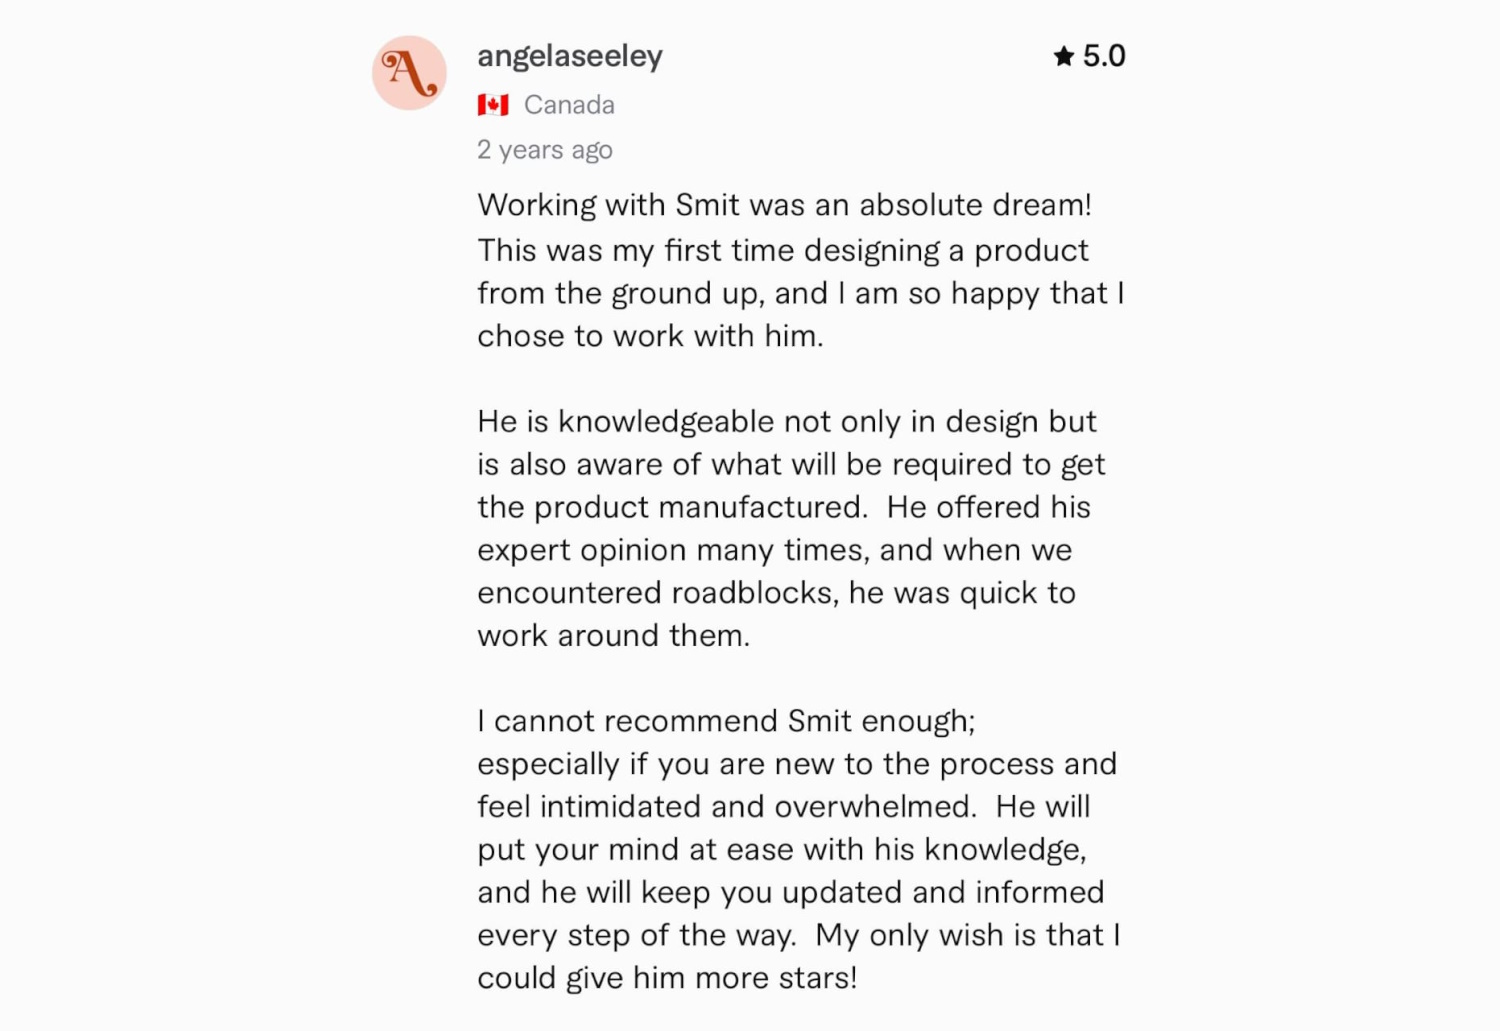Click the 5.0 rating score
Viewport: 1500px width, 1031px height.
[1104, 56]
